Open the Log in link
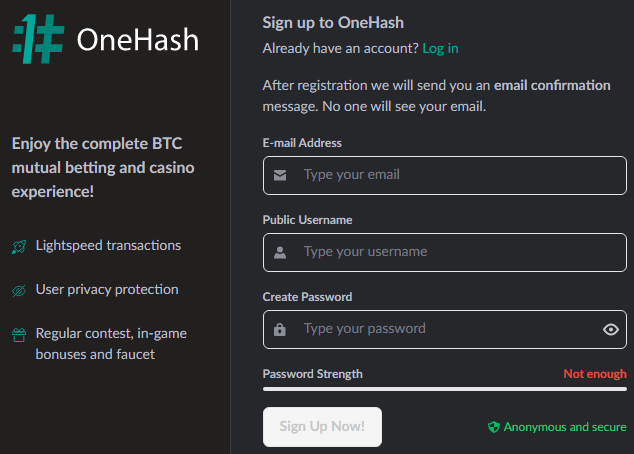 440,49
